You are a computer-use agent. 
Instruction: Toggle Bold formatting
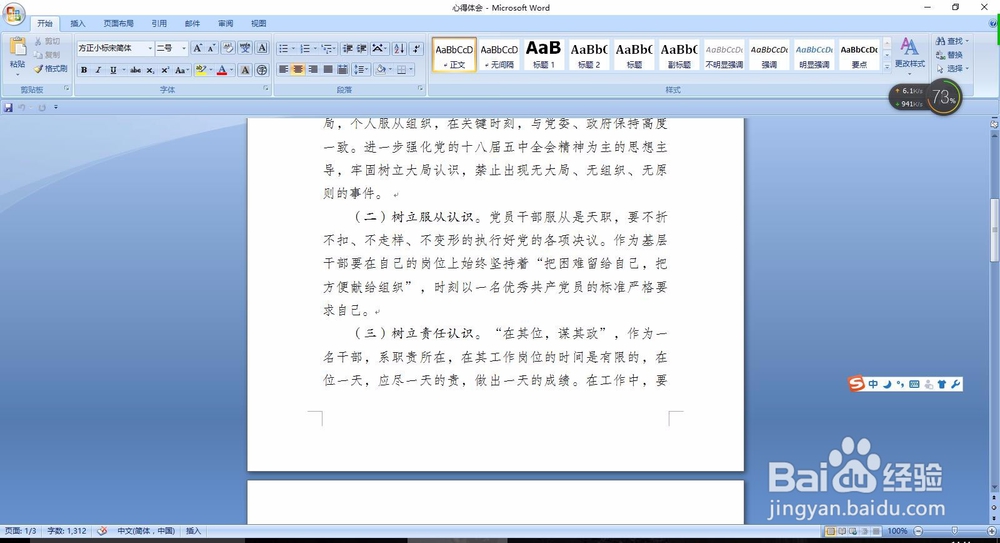click(84, 70)
